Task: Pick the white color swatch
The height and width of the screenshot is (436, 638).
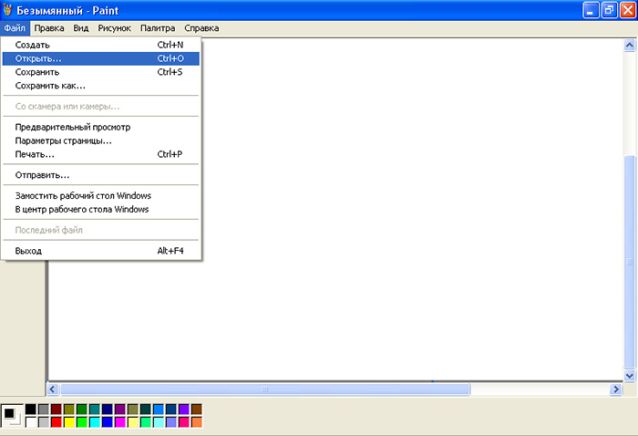Action: (x=31, y=422)
